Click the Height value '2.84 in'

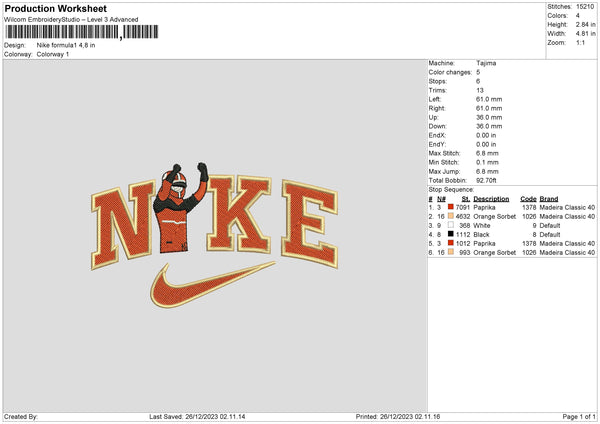585,24
